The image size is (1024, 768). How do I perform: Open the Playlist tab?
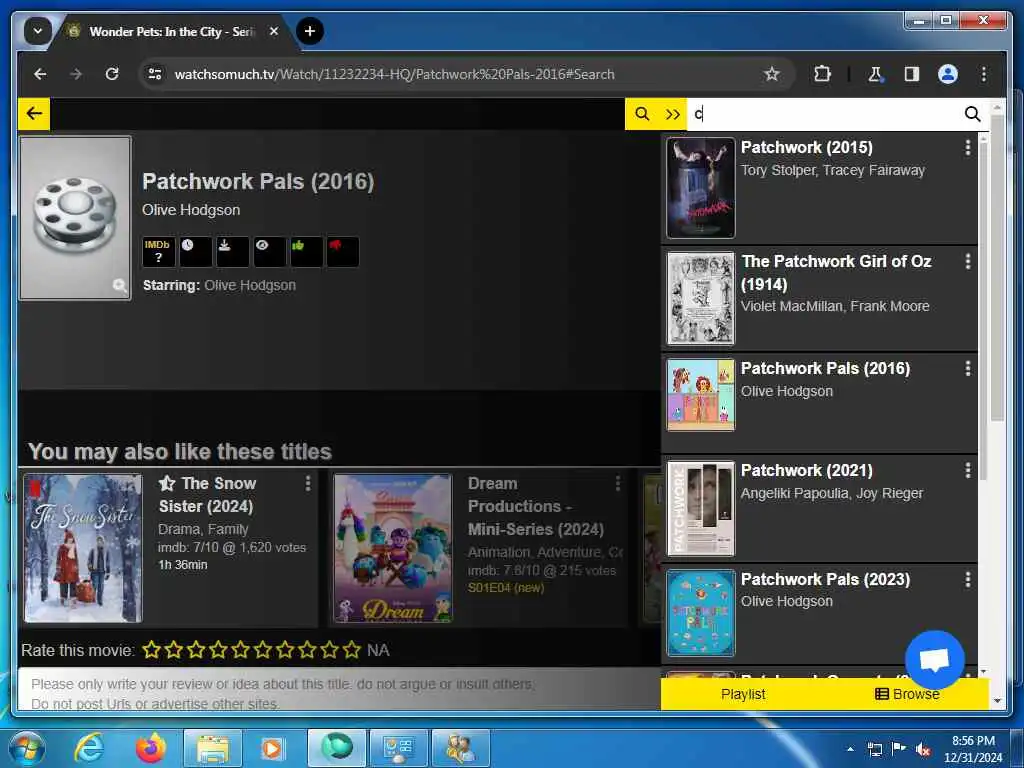[x=743, y=694]
